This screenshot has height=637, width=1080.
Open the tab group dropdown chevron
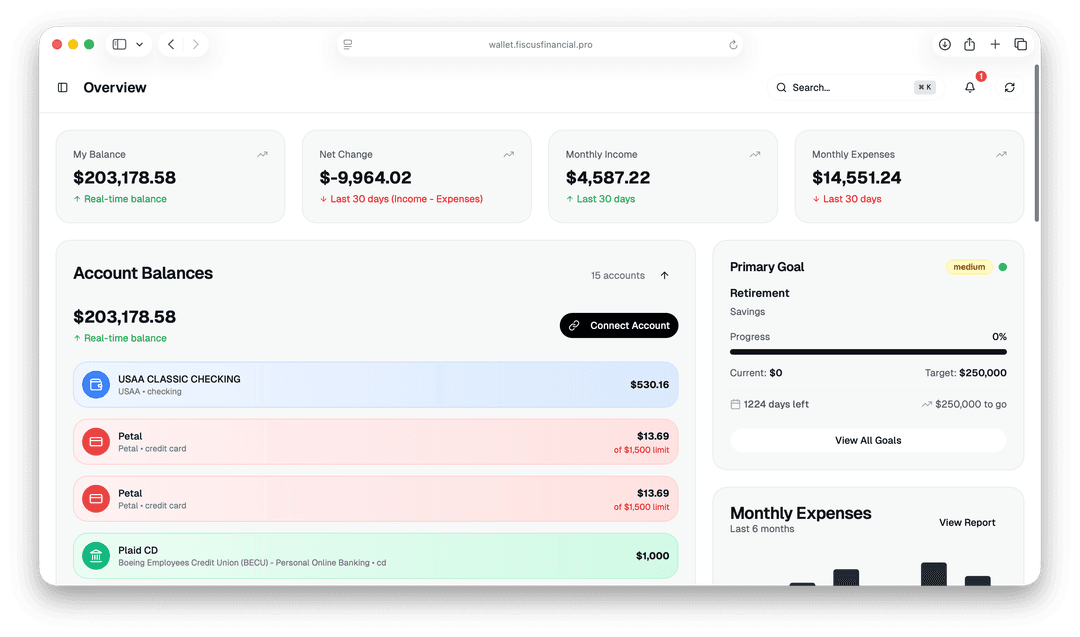click(139, 44)
